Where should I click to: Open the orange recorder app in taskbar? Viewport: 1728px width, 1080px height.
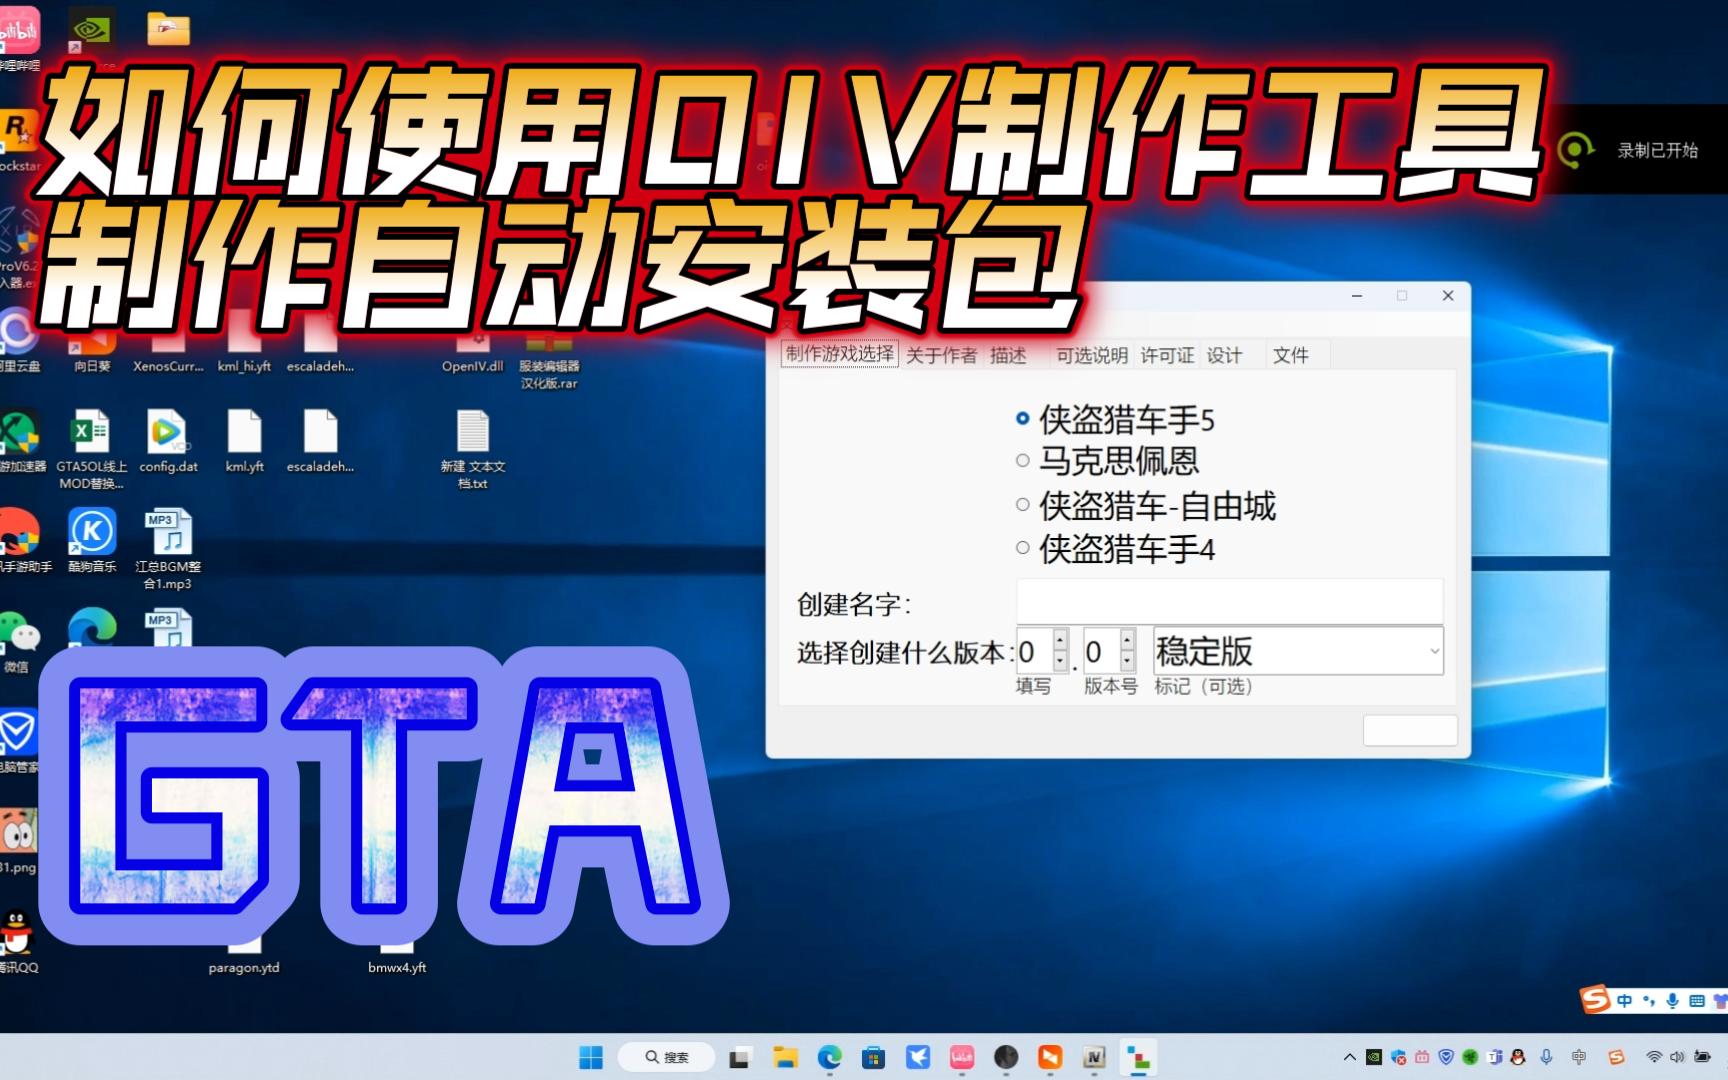[1050, 1057]
